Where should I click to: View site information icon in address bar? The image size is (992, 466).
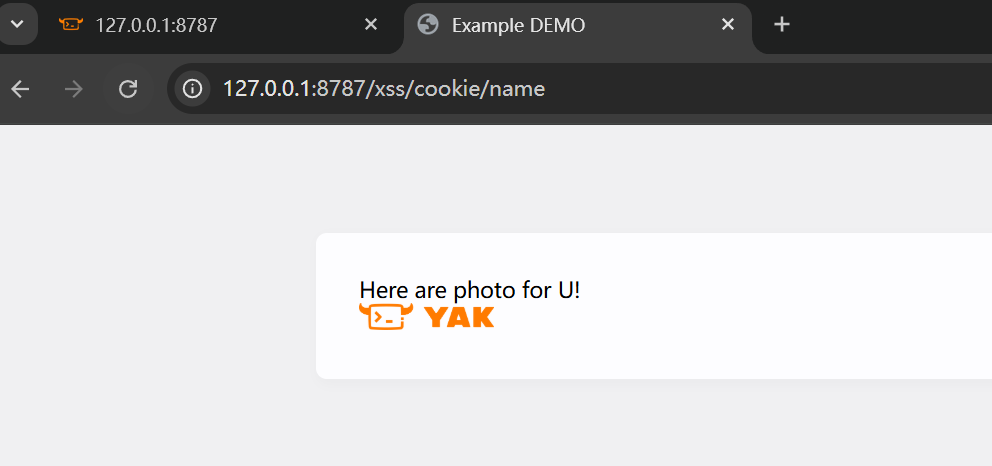click(192, 89)
